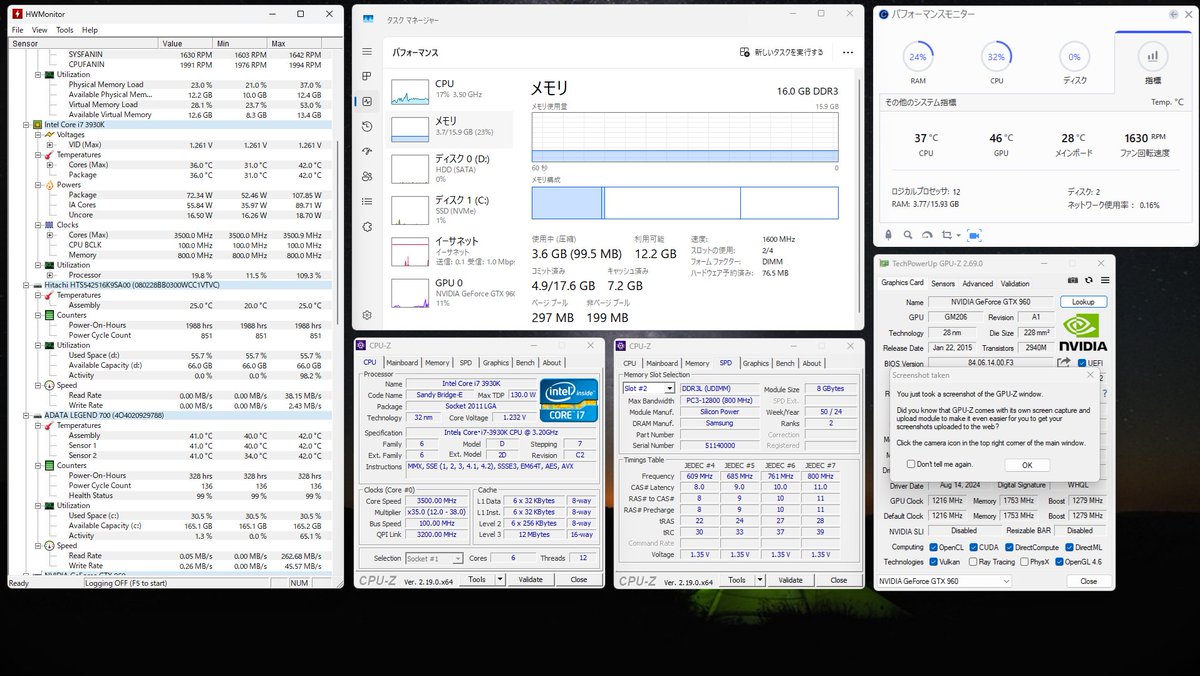Click the microphone icon in Performance Monitor
This screenshot has height=676, width=1200.
888,235
